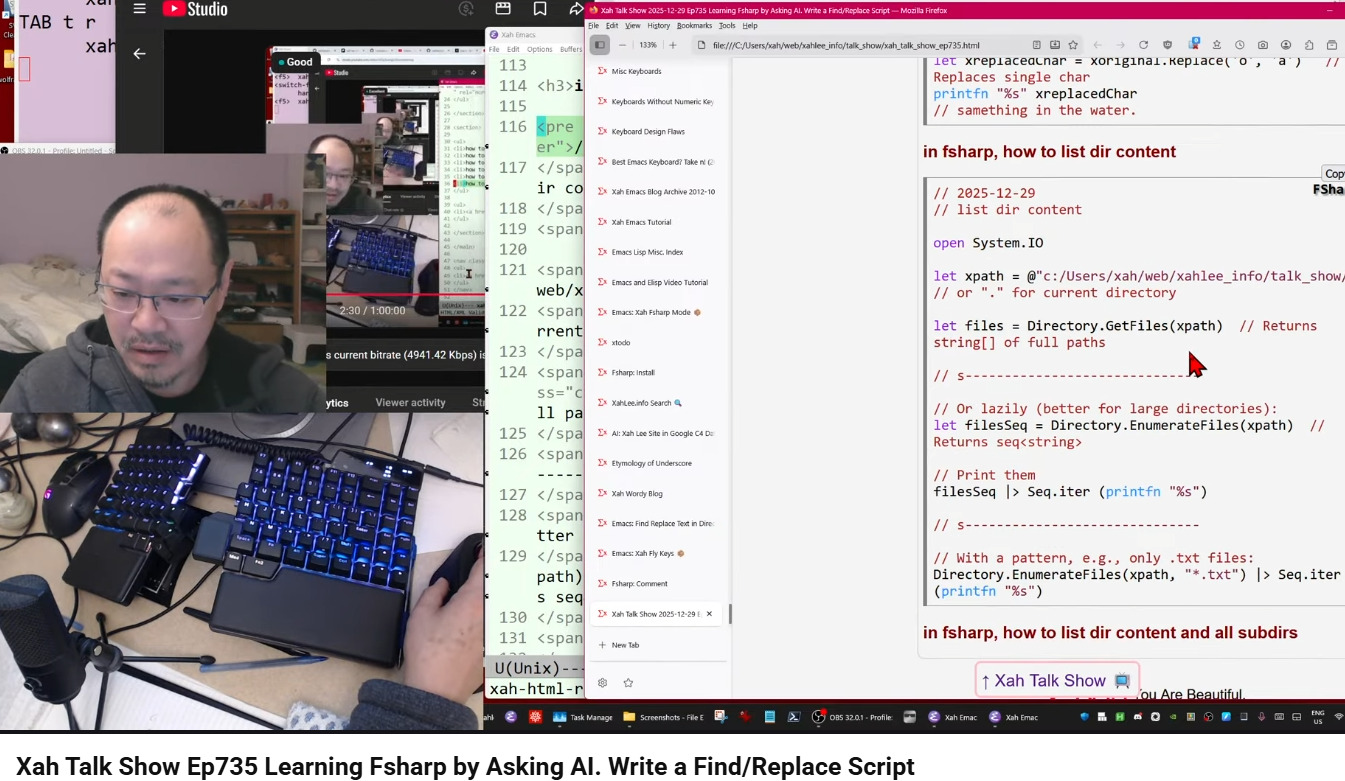
Task: Click the back arrow in YouTube Studio
Action: 139,54
